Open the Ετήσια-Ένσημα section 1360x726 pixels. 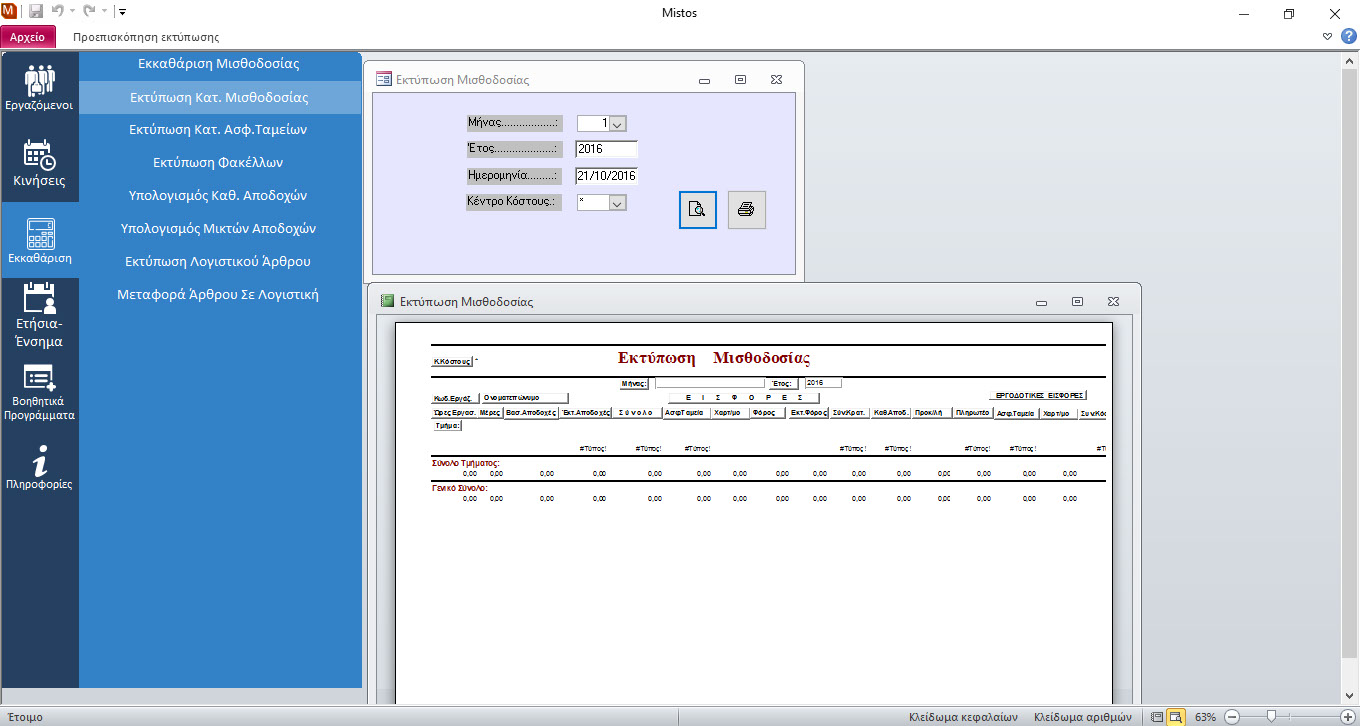pyautogui.click(x=39, y=315)
